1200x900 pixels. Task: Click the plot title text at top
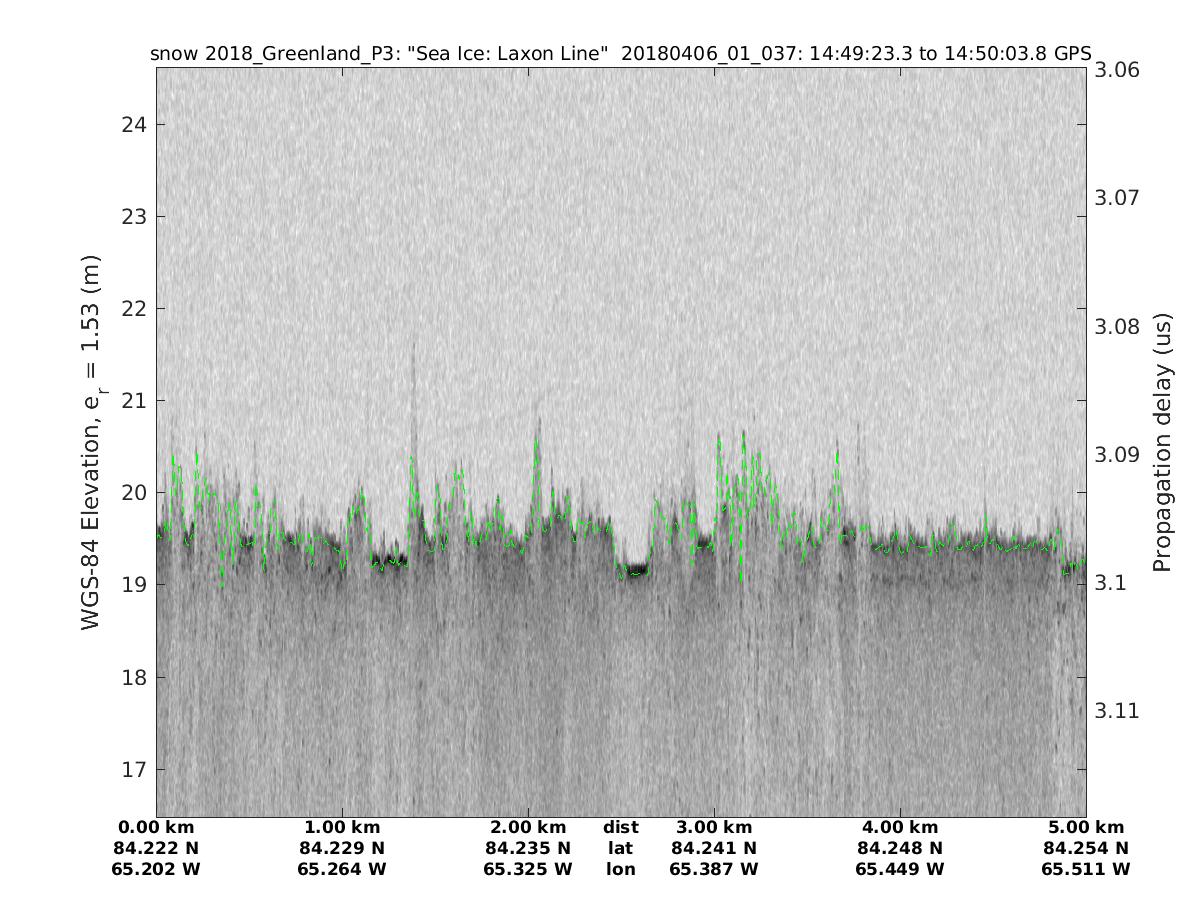point(620,53)
